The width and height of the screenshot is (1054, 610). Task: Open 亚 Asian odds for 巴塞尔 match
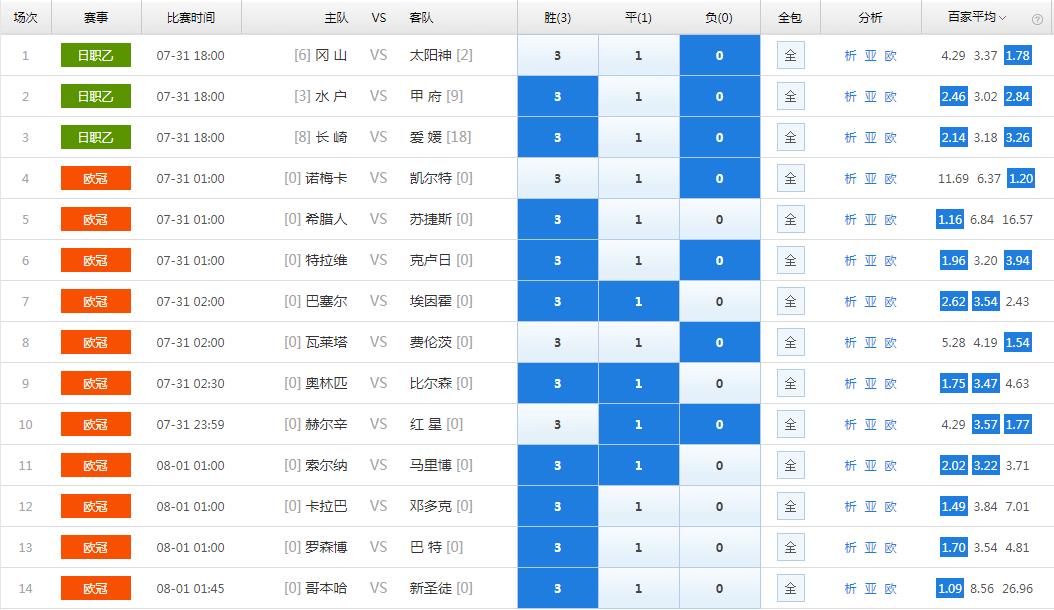[870, 302]
